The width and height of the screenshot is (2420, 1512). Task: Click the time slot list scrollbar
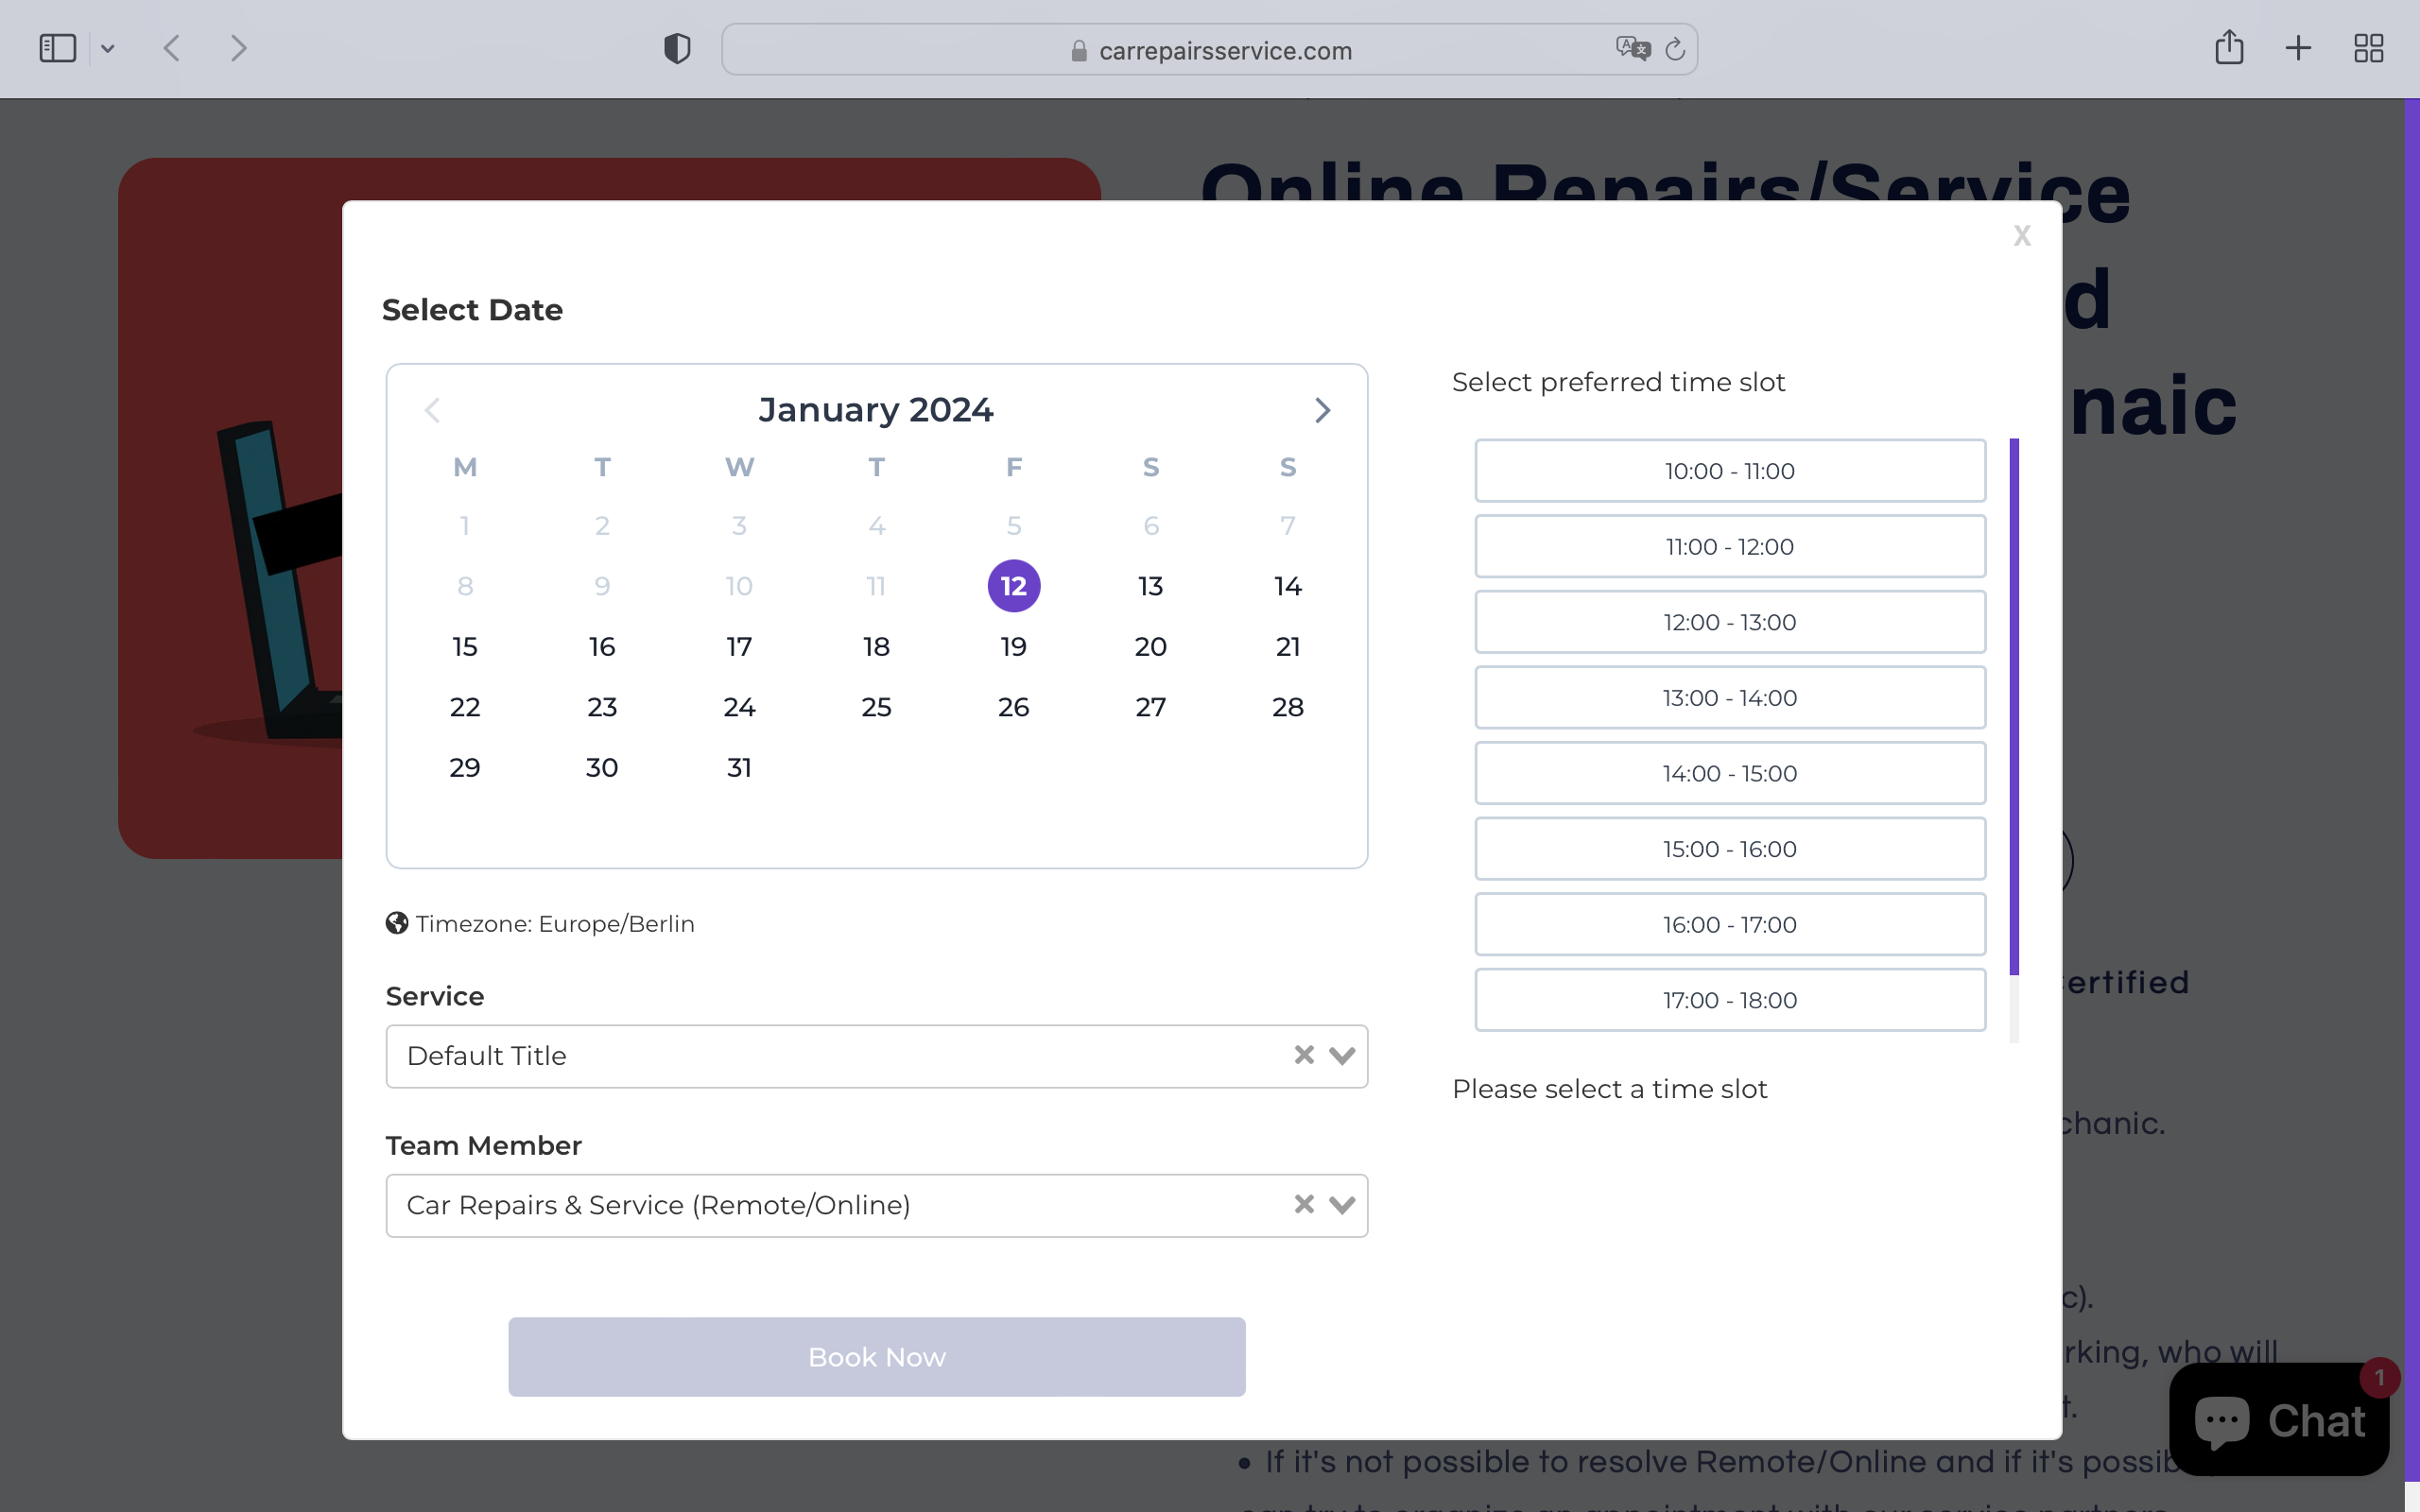pyautogui.click(x=2013, y=706)
